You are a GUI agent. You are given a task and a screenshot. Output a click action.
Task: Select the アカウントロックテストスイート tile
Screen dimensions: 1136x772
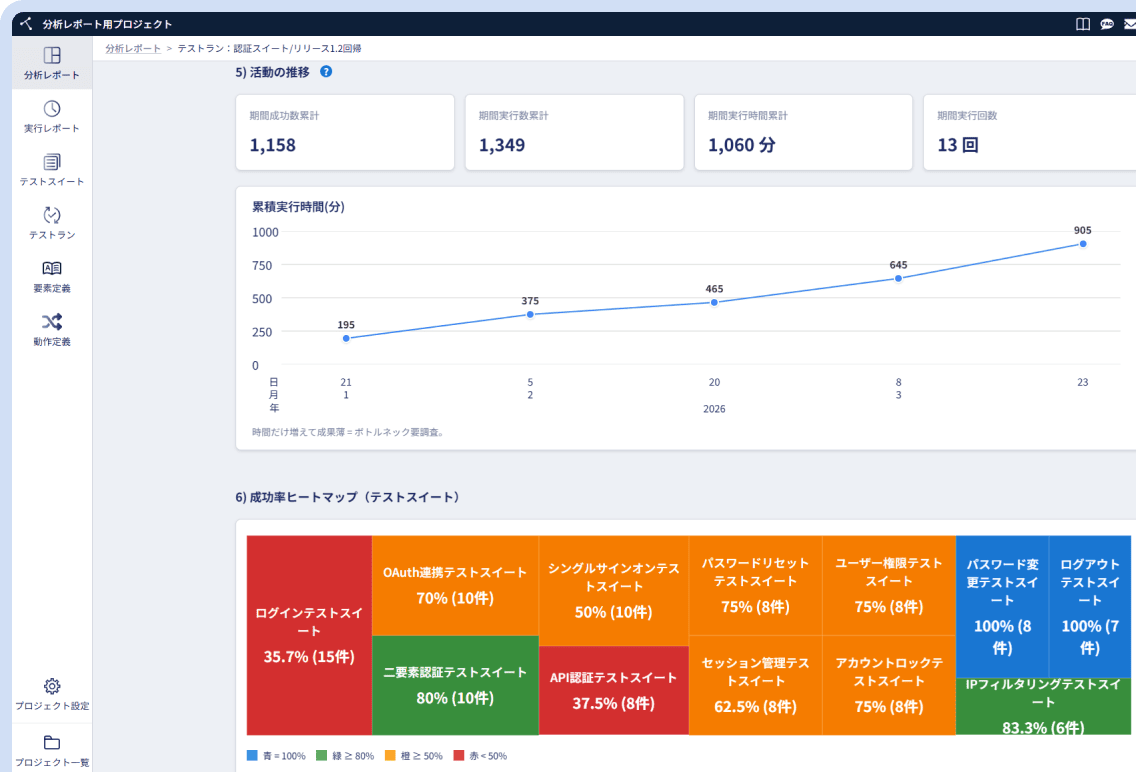[x=889, y=686]
